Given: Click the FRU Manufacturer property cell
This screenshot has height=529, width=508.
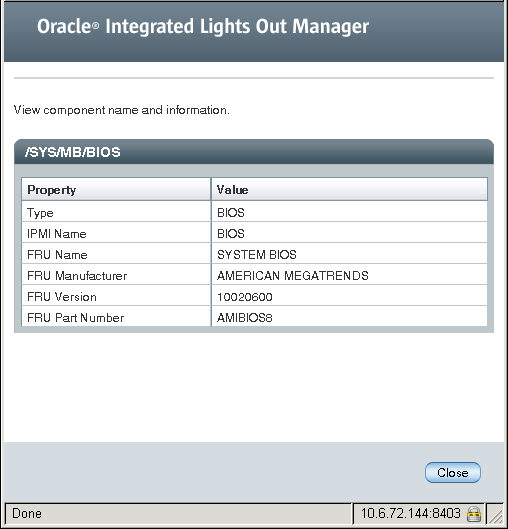Looking at the screenshot, I should coord(116,275).
